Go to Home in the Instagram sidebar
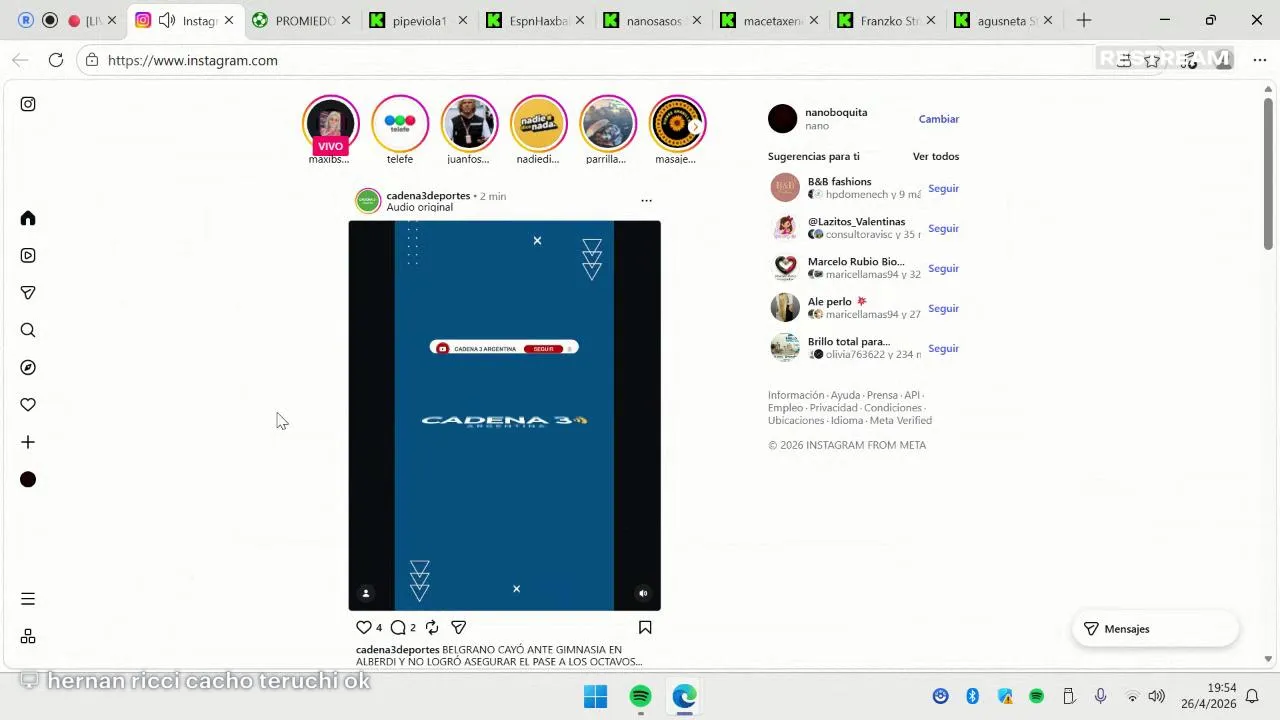This screenshot has height=720, width=1280. (x=28, y=218)
